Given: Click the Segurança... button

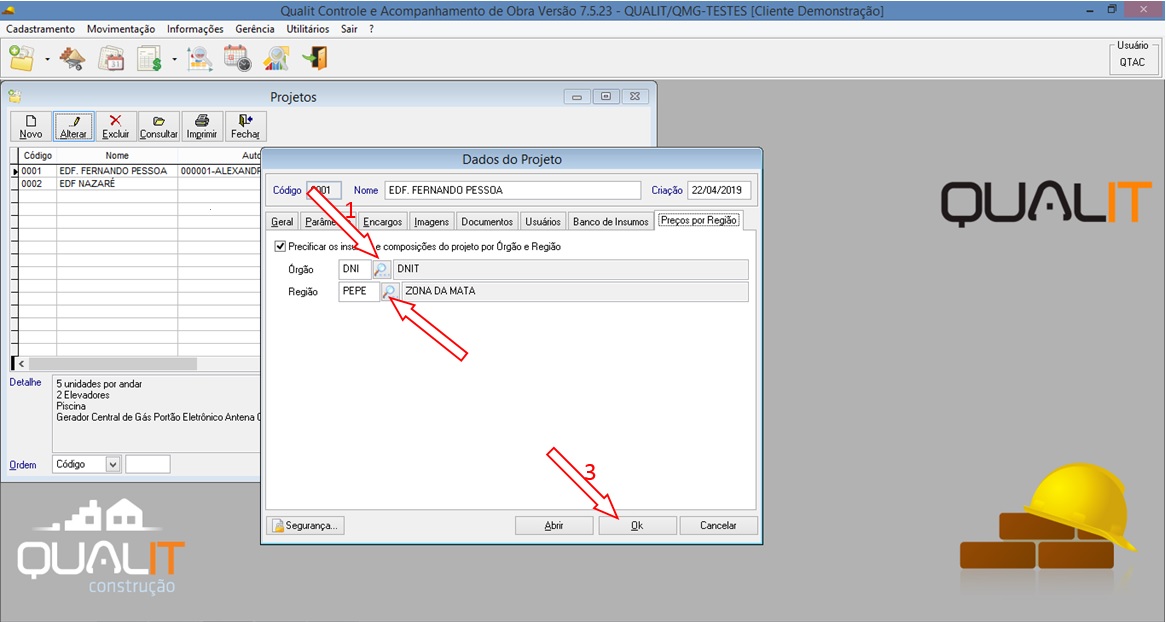Looking at the screenshot, I should pyautogui.click(x=305, y=525).
